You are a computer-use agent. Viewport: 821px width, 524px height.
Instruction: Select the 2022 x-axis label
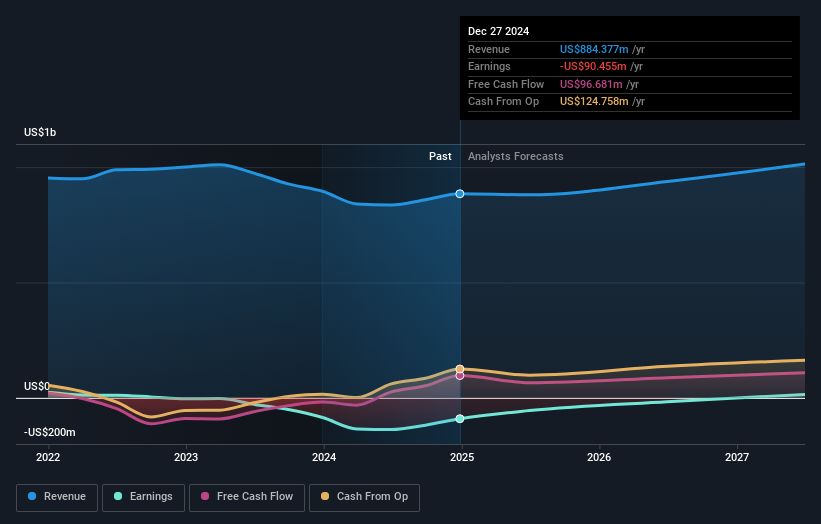coord(48,457)
